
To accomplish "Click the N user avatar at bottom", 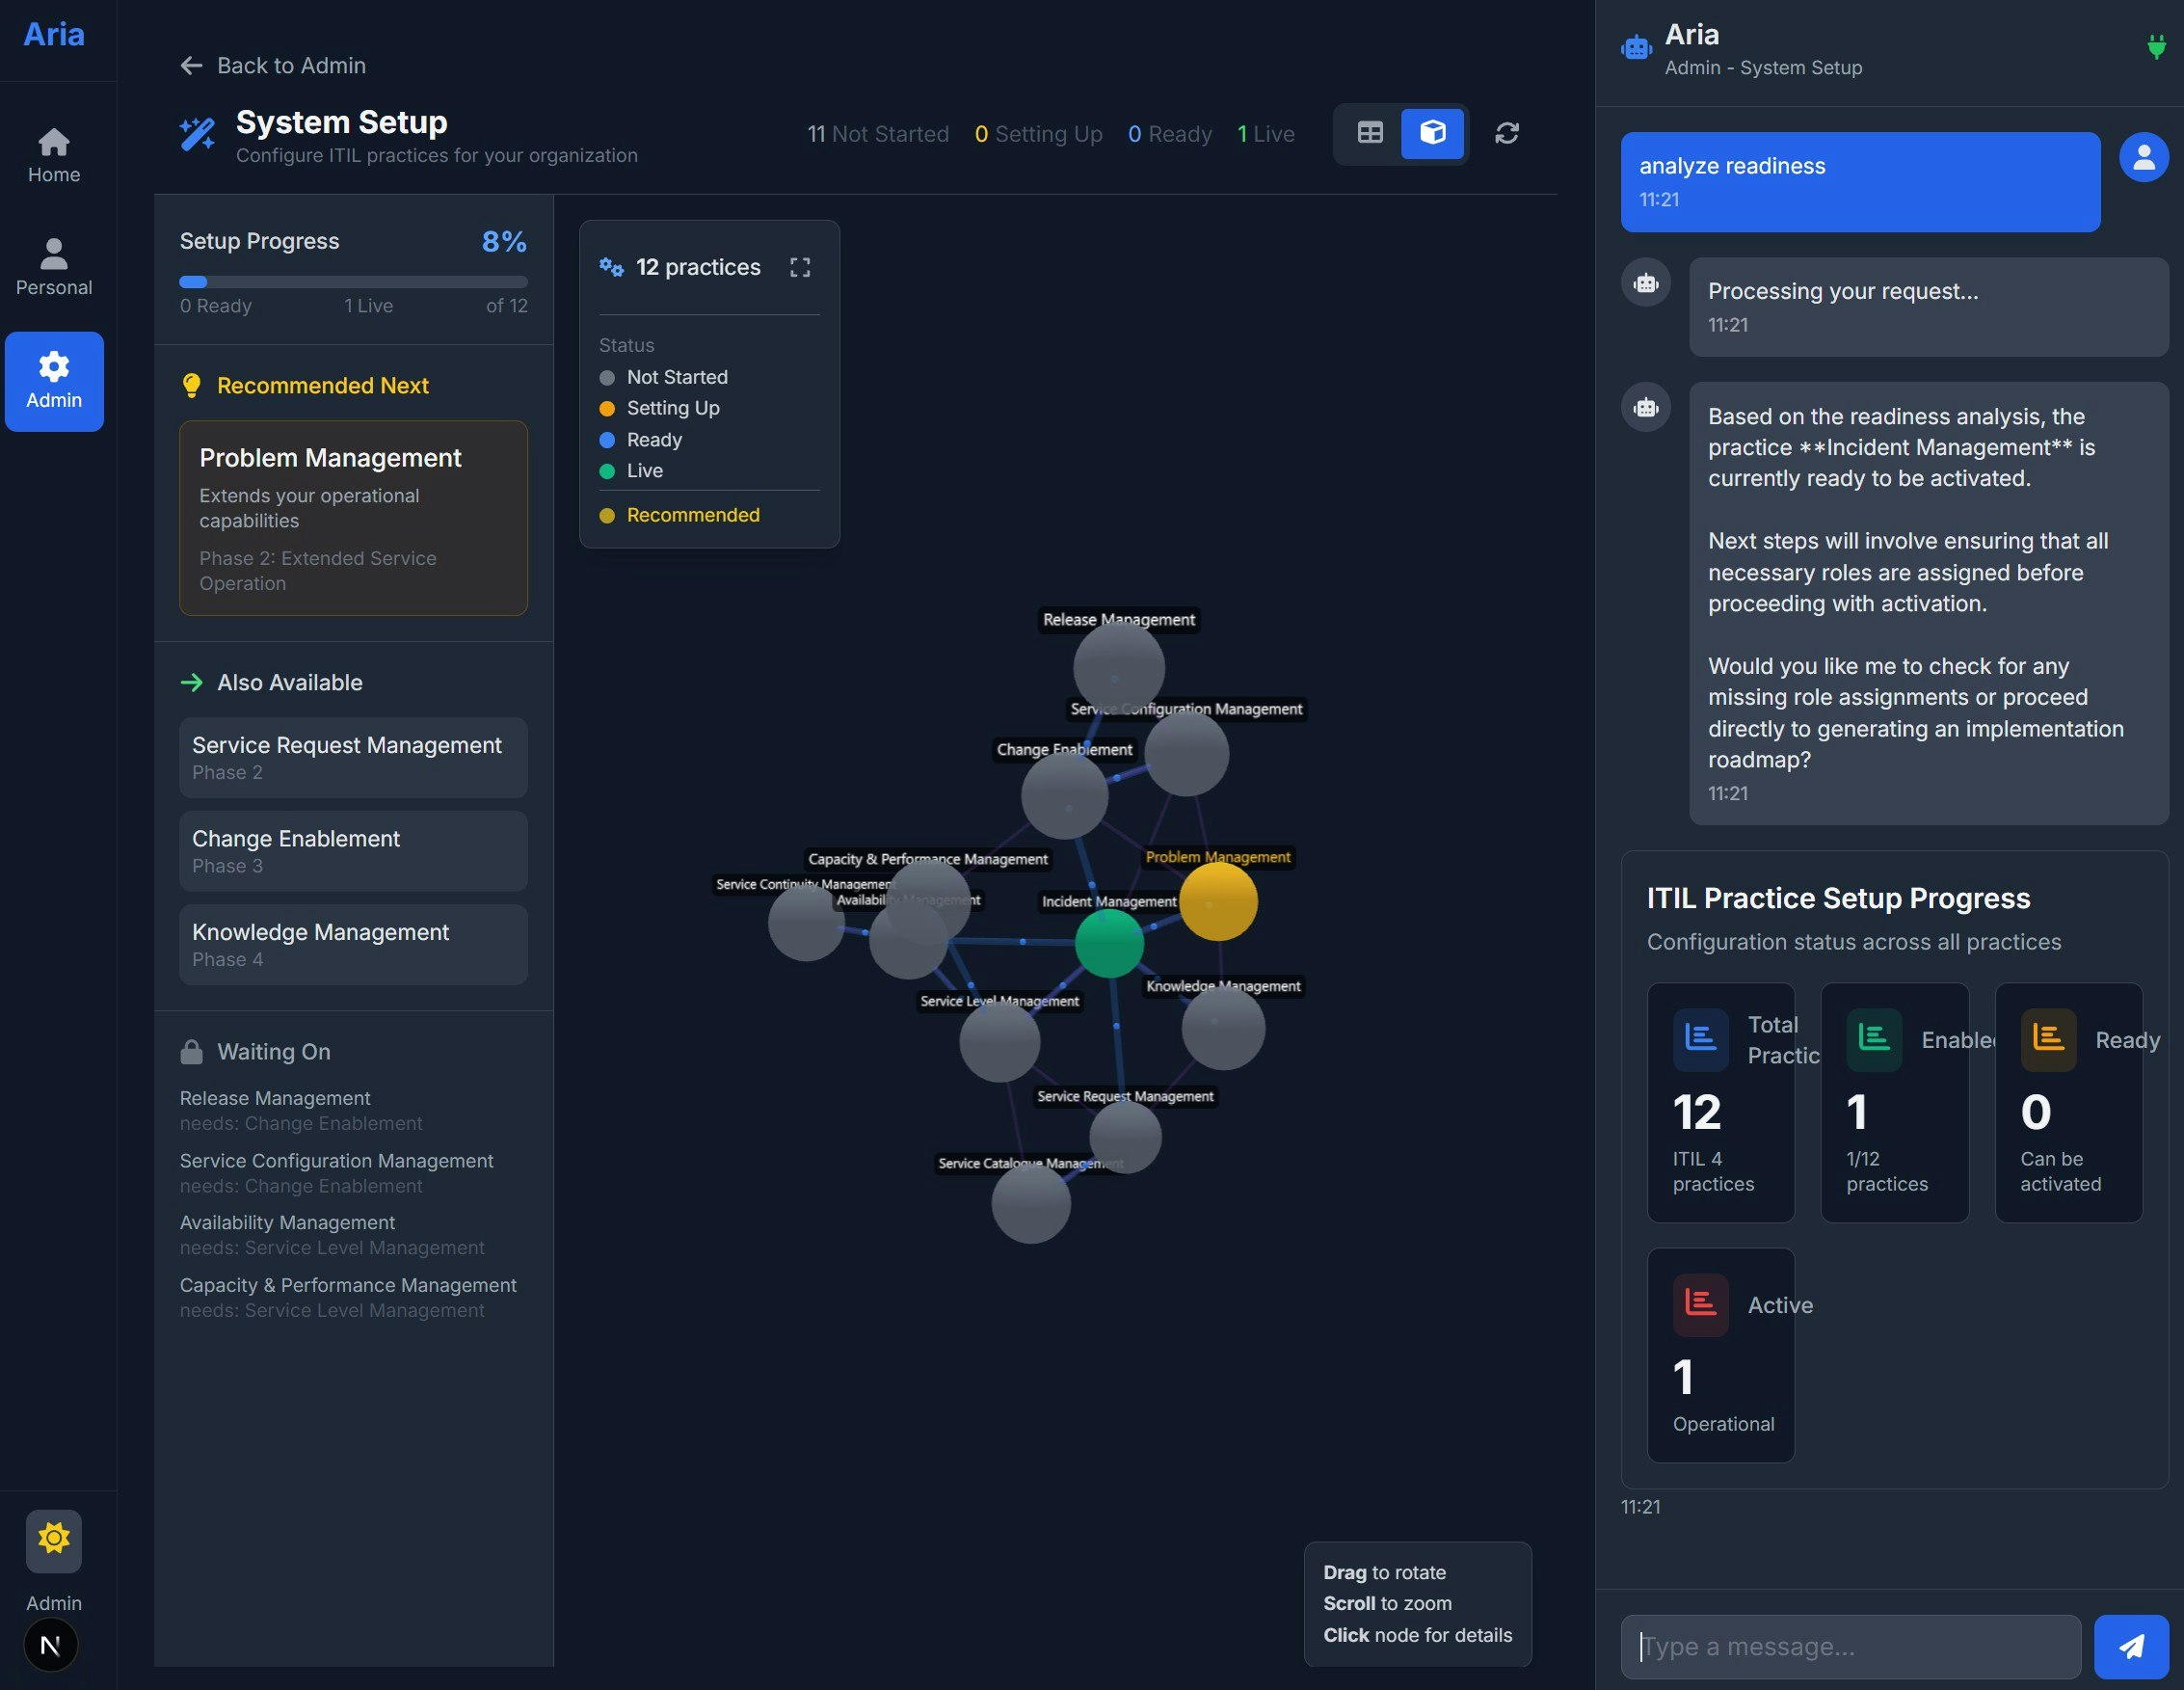I will [x=51, y=1644].
